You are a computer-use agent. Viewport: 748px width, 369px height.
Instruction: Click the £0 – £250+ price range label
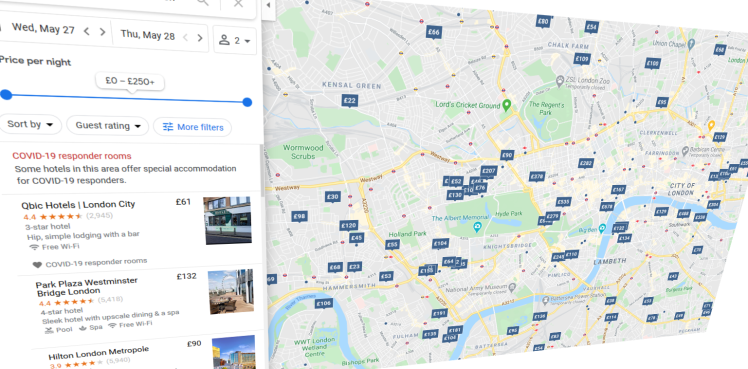pos(130,82)
